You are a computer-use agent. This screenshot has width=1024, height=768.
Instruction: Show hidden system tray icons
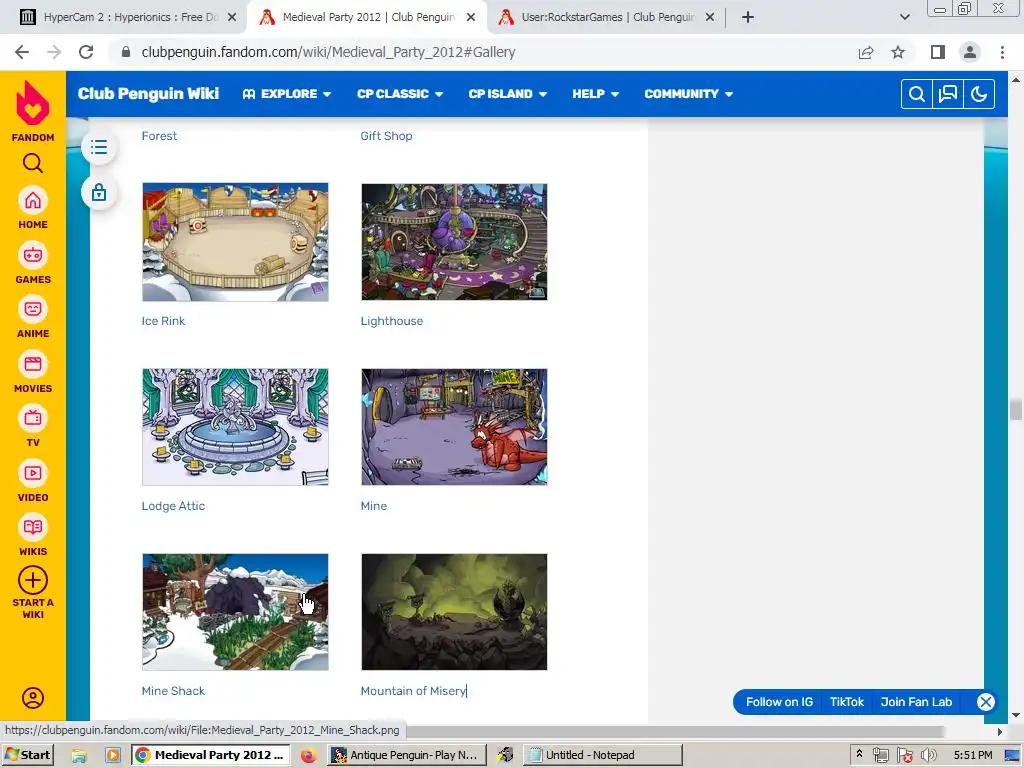click(859, 754)
